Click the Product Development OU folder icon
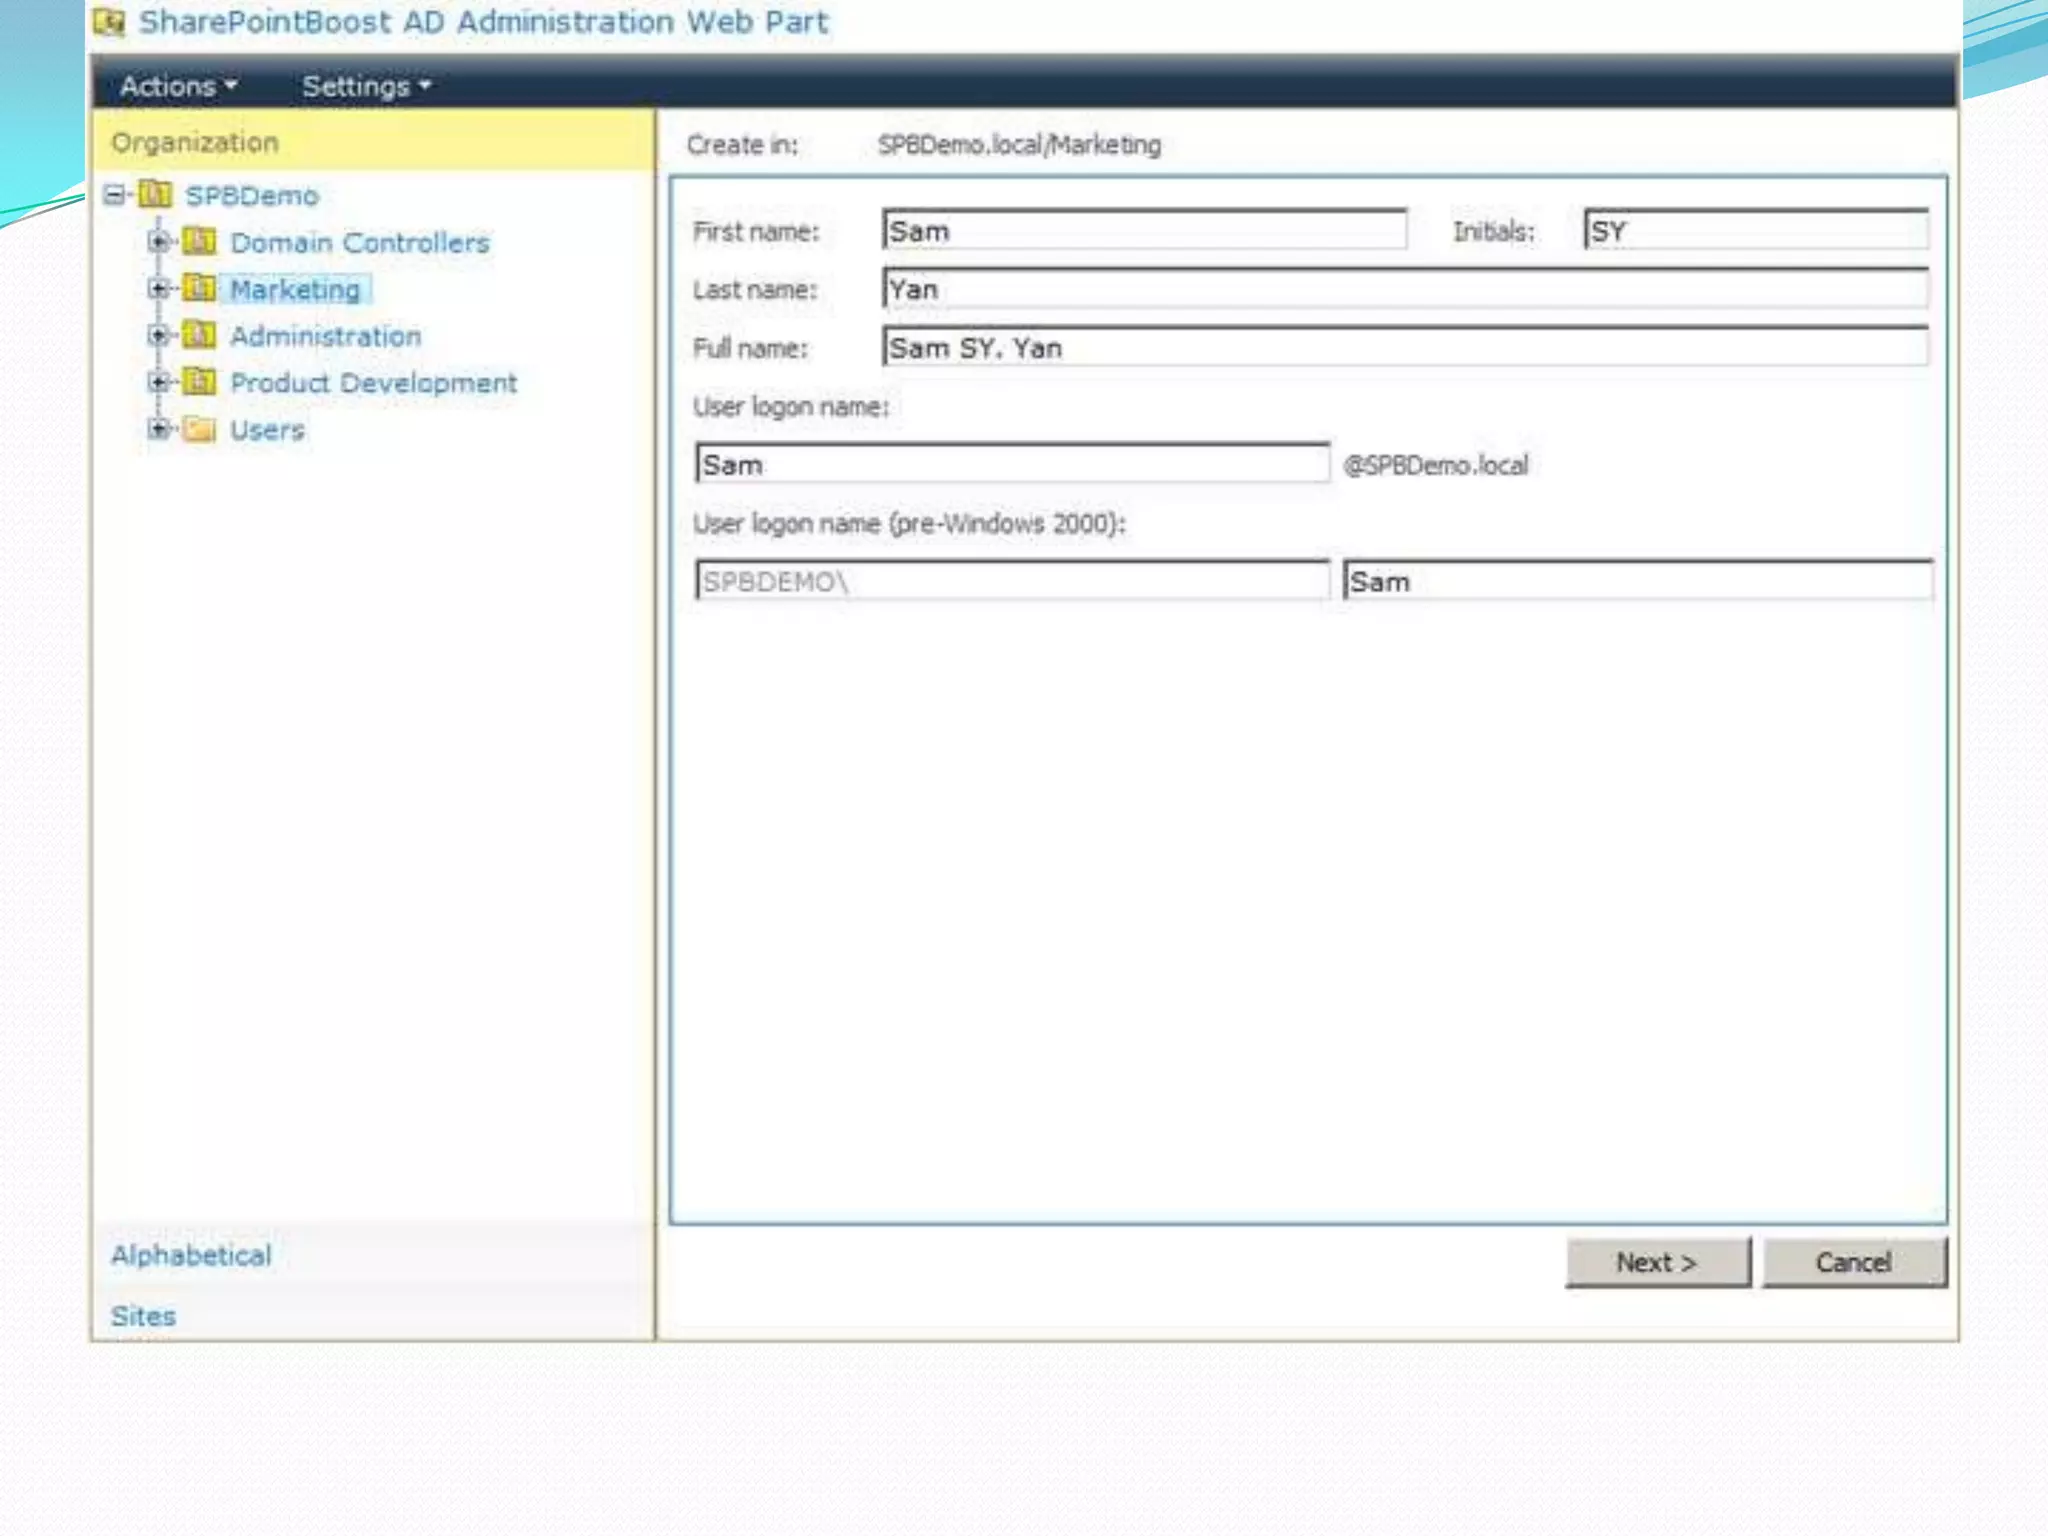 point(200,382)
